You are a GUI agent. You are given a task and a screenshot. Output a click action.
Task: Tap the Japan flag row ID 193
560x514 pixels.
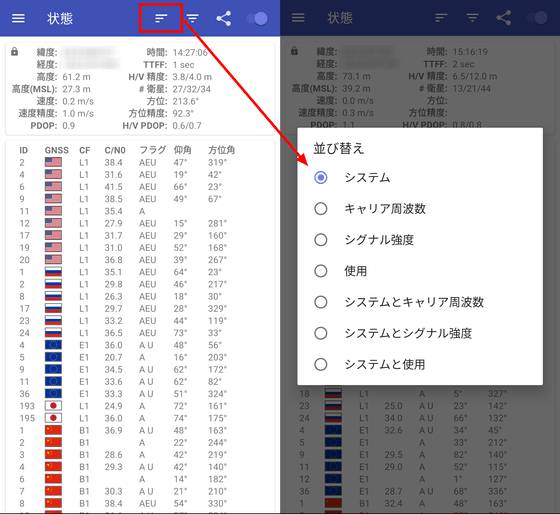139,406
